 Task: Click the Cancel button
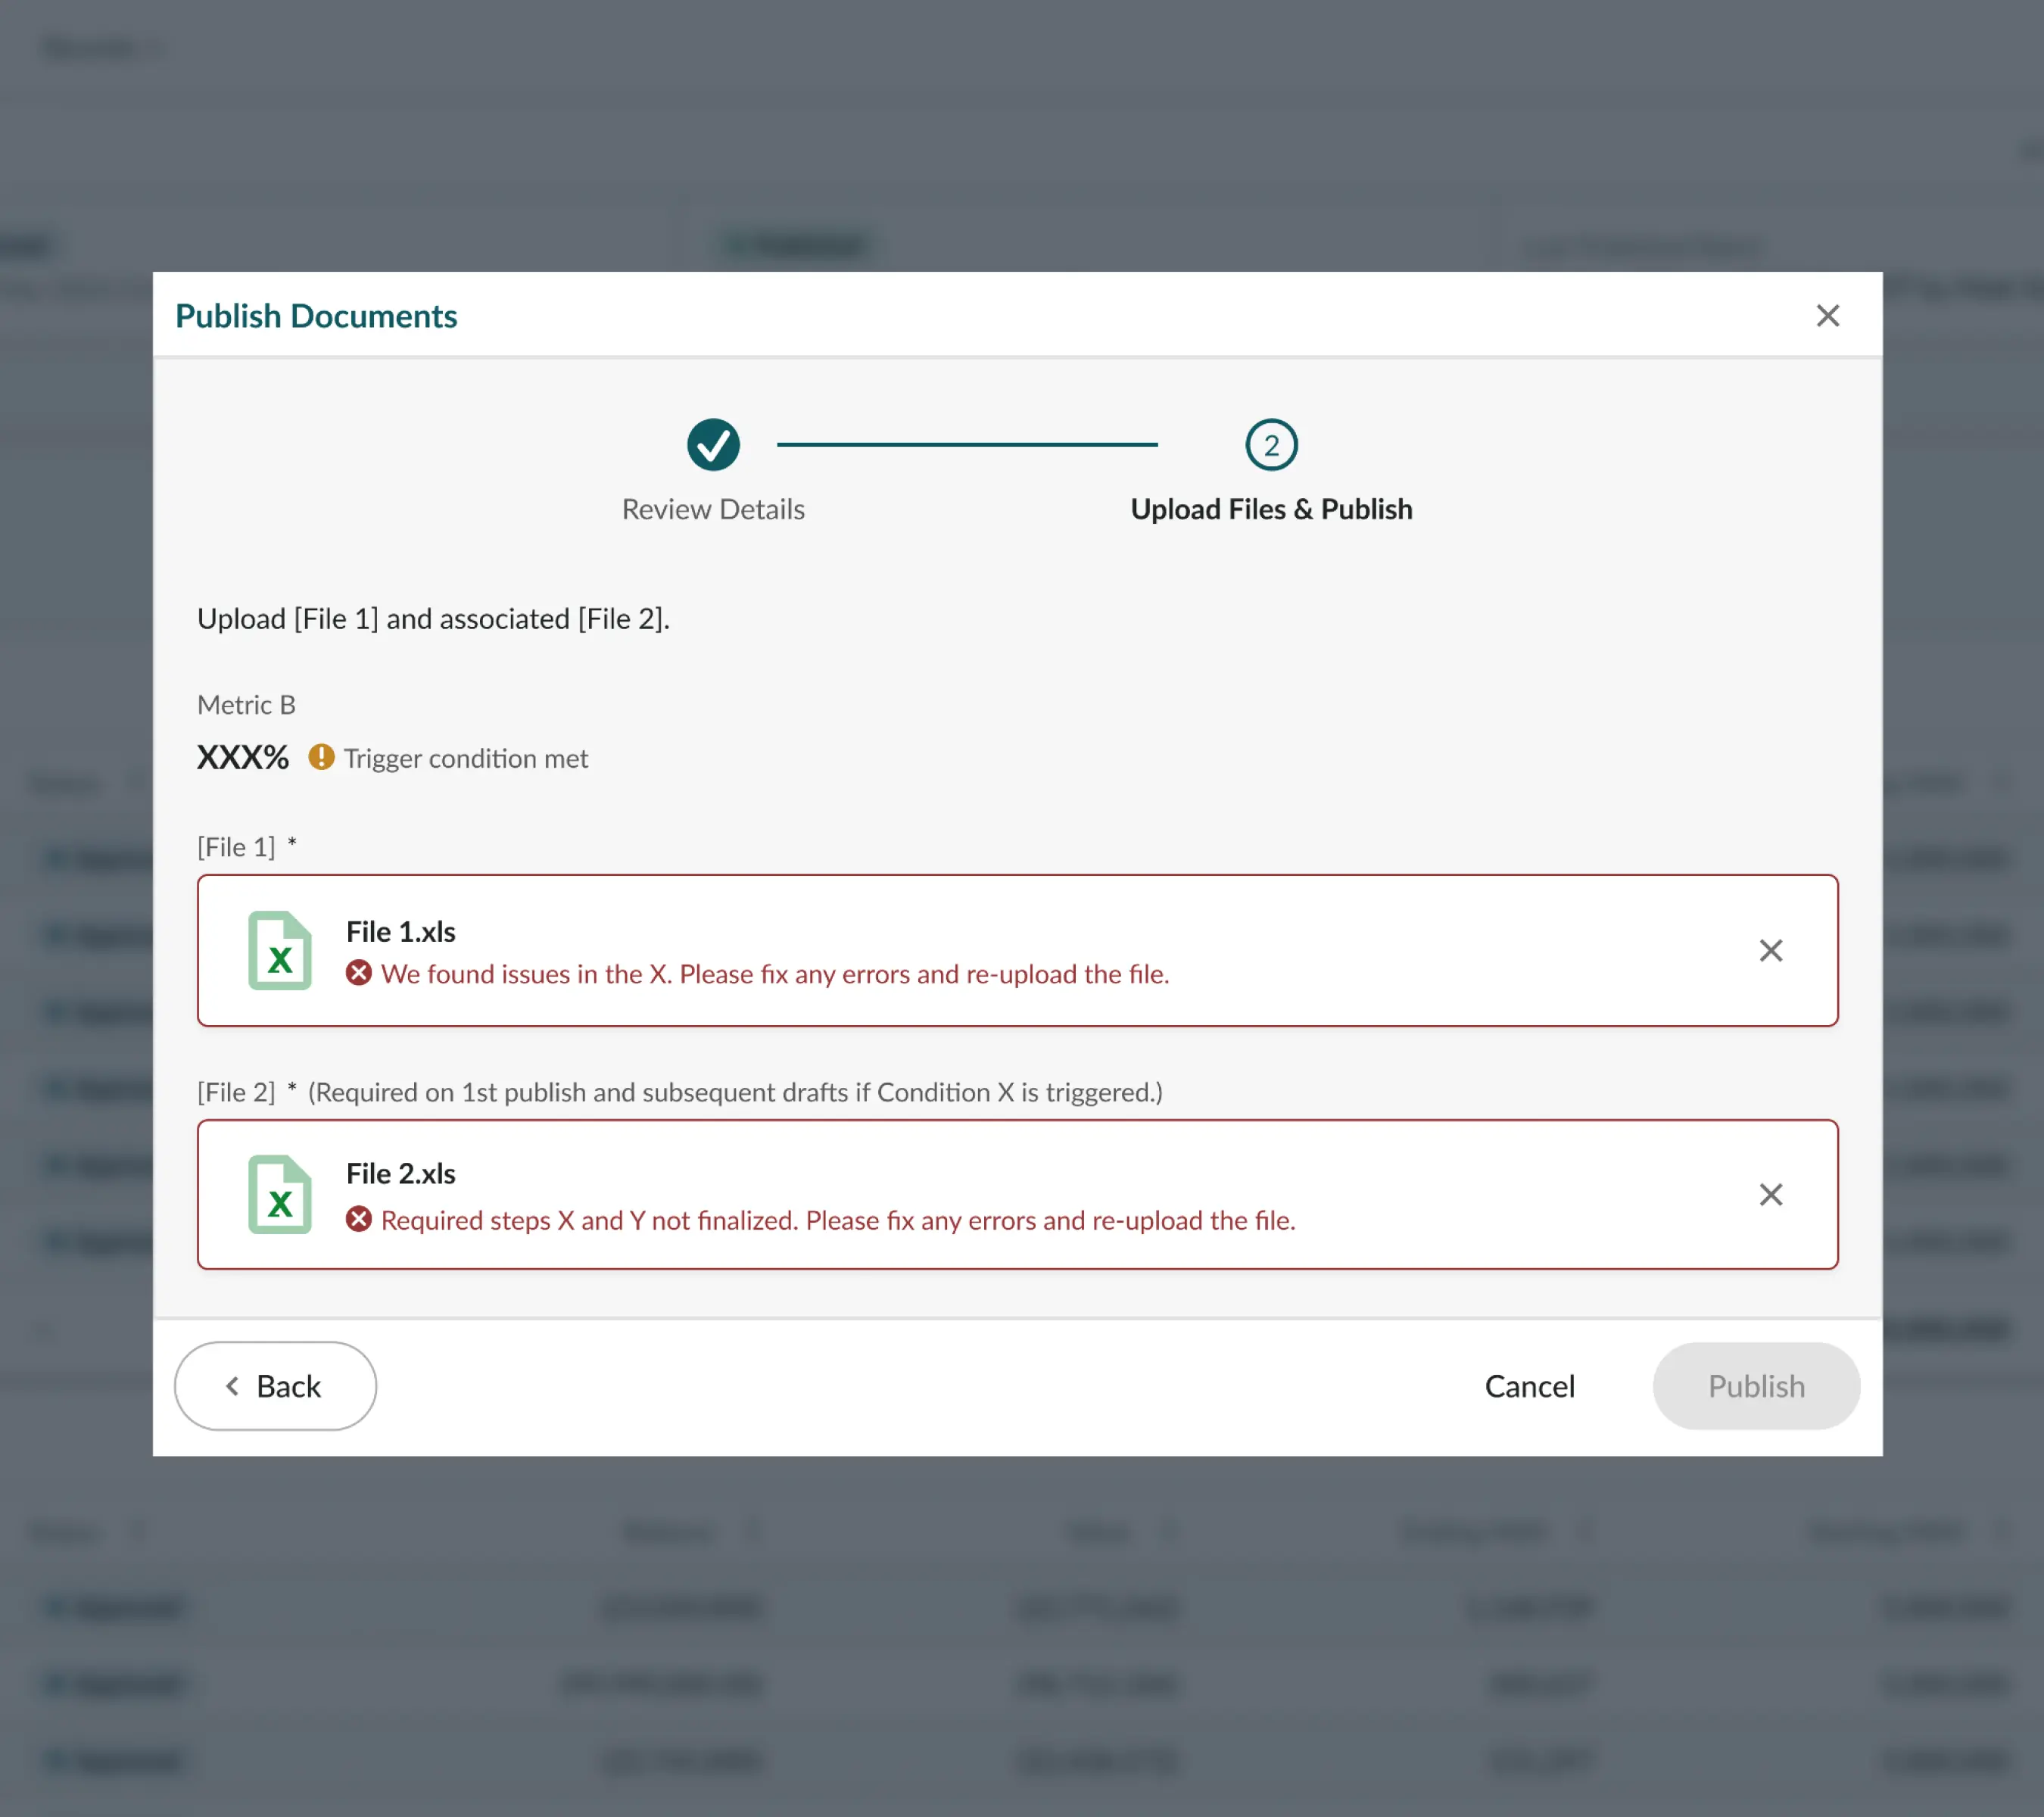(x=1529, y=1386)
